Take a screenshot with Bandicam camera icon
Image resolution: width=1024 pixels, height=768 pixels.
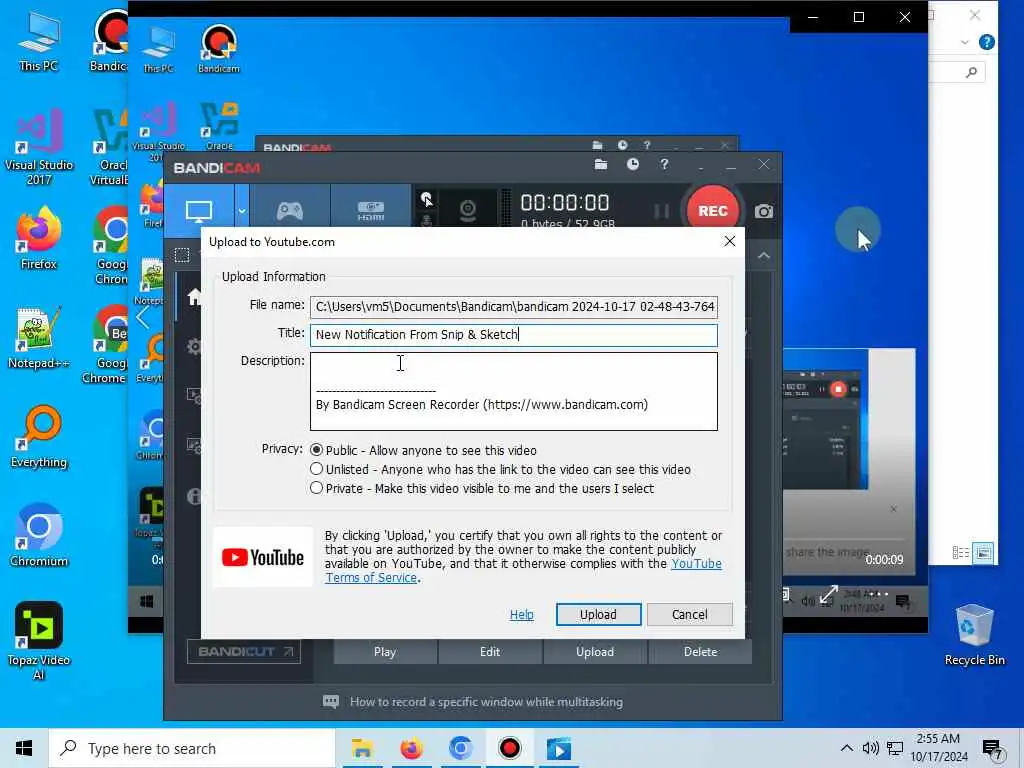(763, 211)
